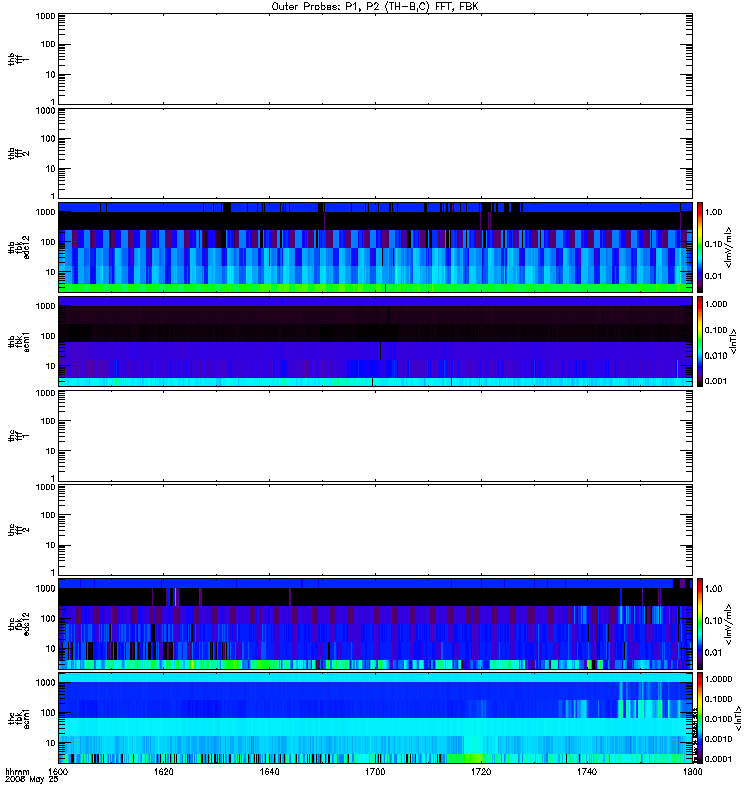Select the empty thb fff 1 panel

(x=375, y=59)
